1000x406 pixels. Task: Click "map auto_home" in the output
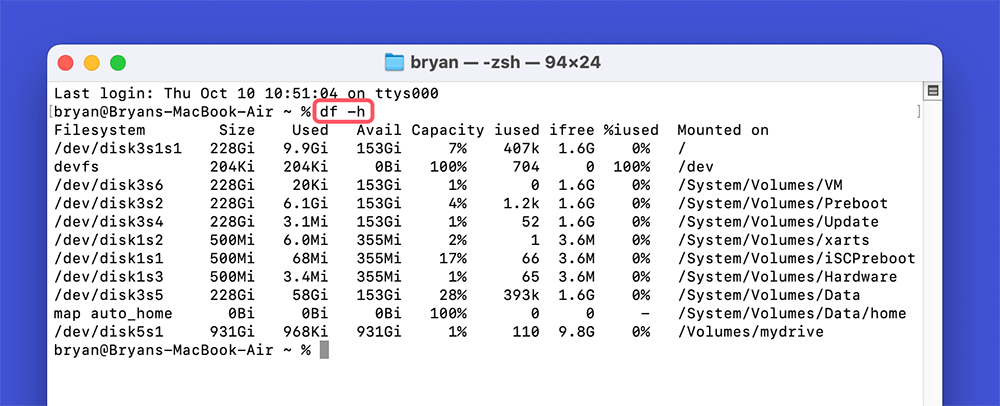coord(113,314)
